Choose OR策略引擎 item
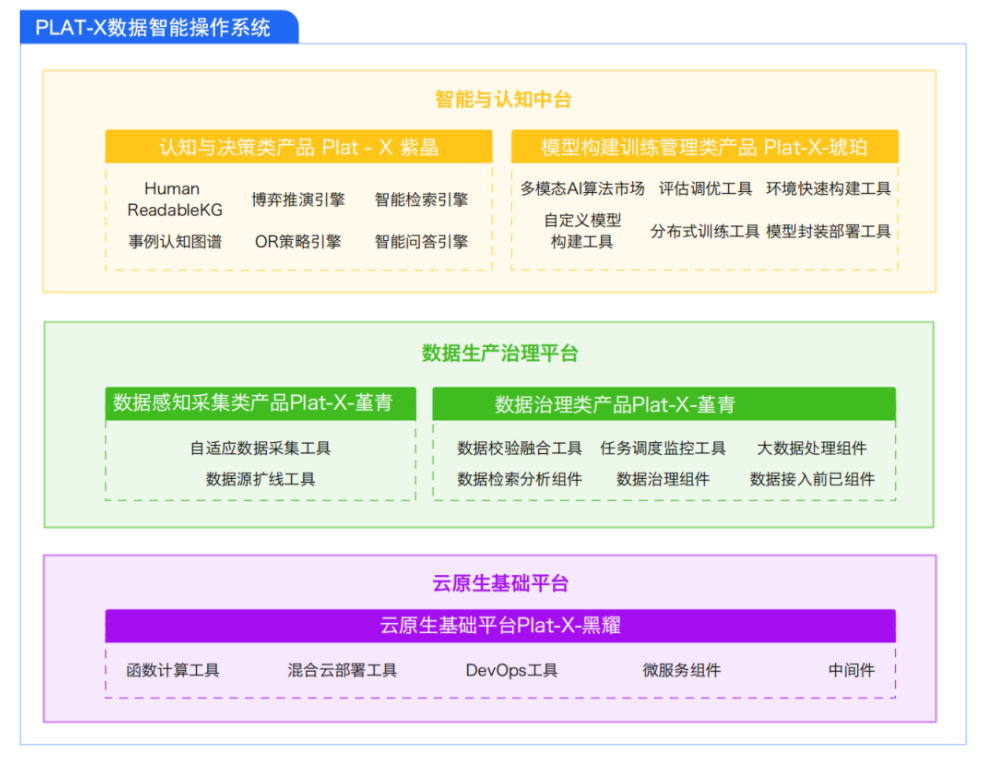Image resolution: width=985 pixels, height=769 pixels. pos(298,241)
